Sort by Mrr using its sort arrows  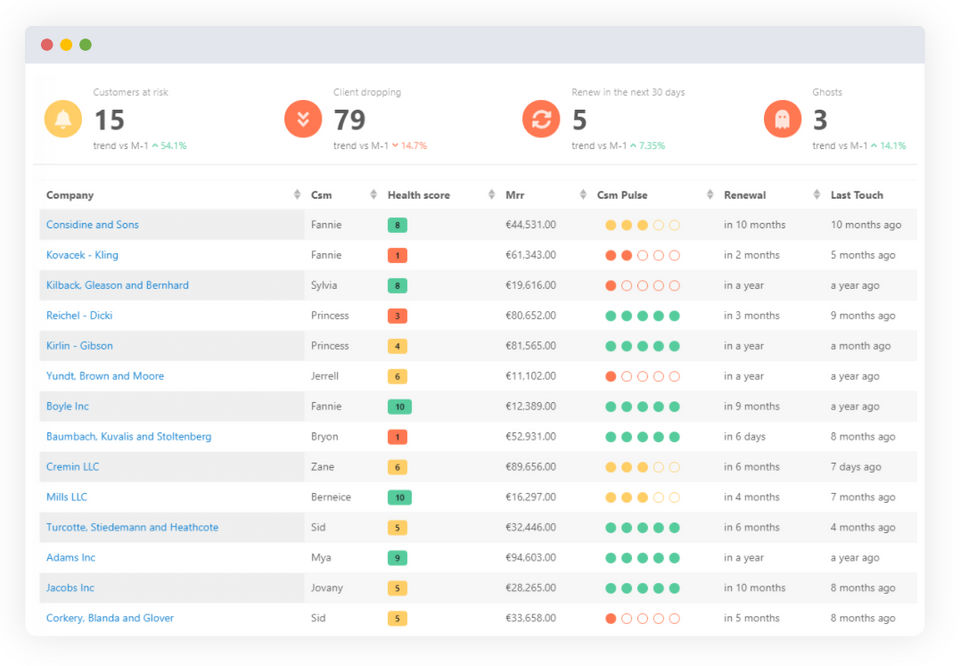(x=584, y=195)
